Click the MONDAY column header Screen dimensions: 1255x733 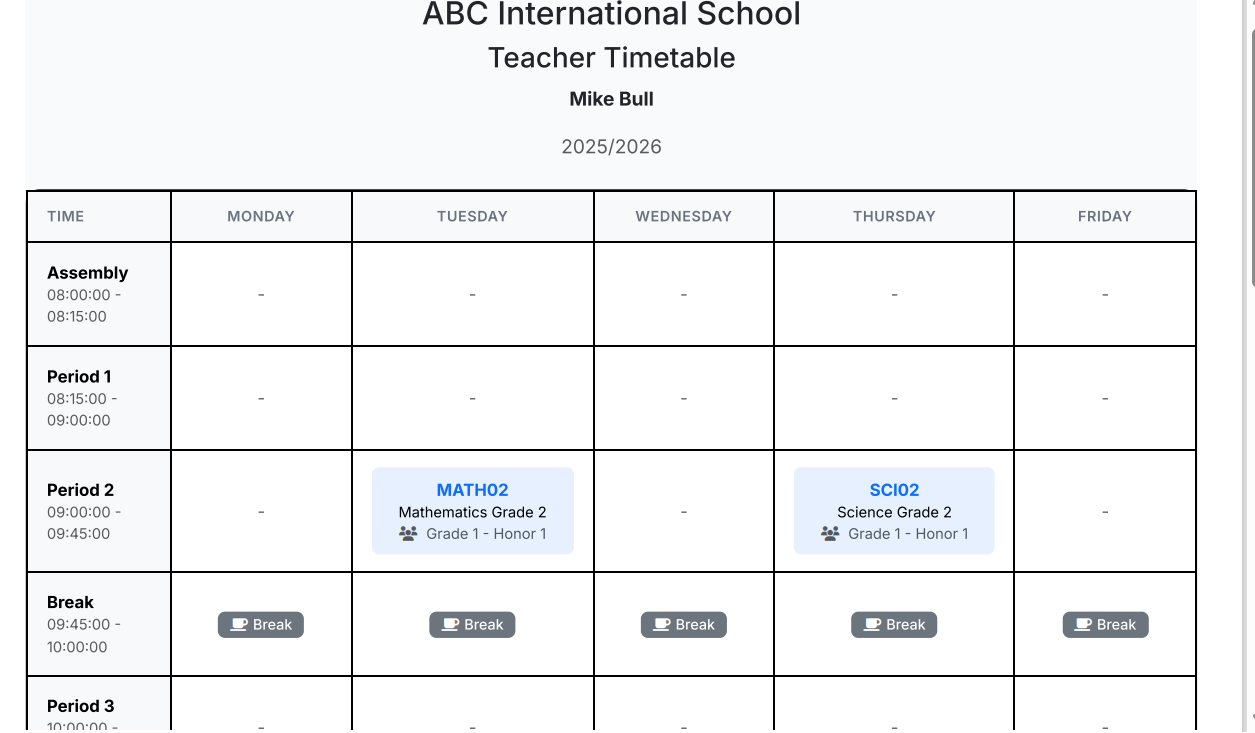[x=261, y=216]
